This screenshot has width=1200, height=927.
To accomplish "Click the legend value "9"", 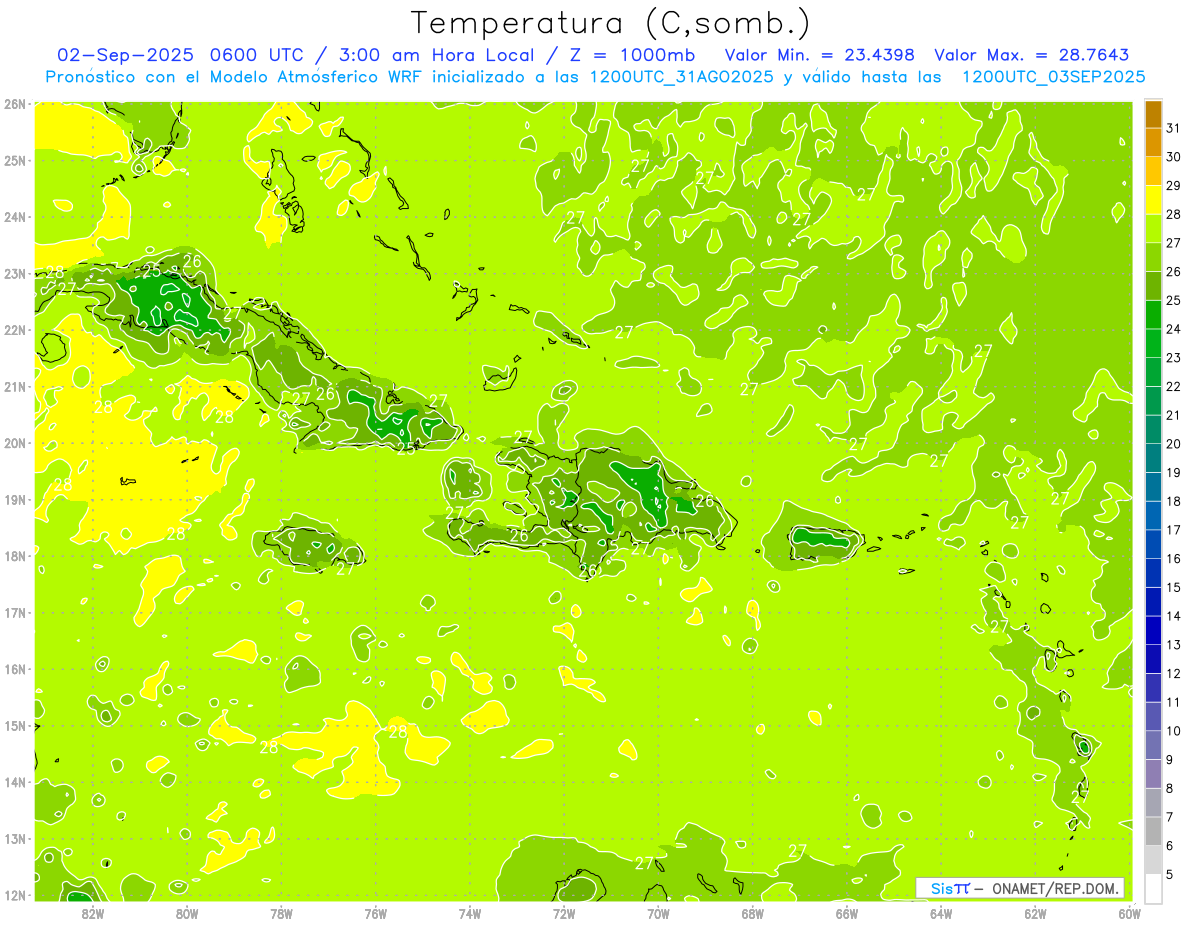I will pyautogui.click(x=1170, y=760).
